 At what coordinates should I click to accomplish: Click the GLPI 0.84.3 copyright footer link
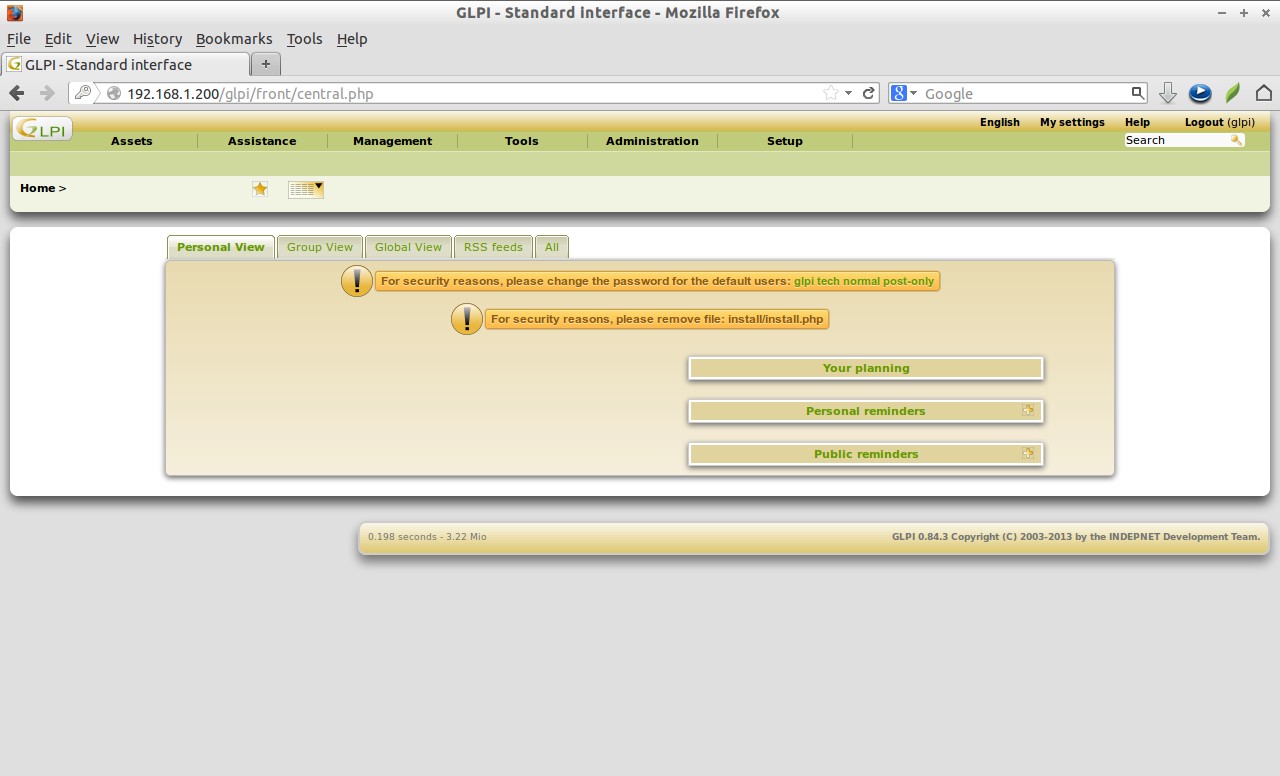[1075, 537]
